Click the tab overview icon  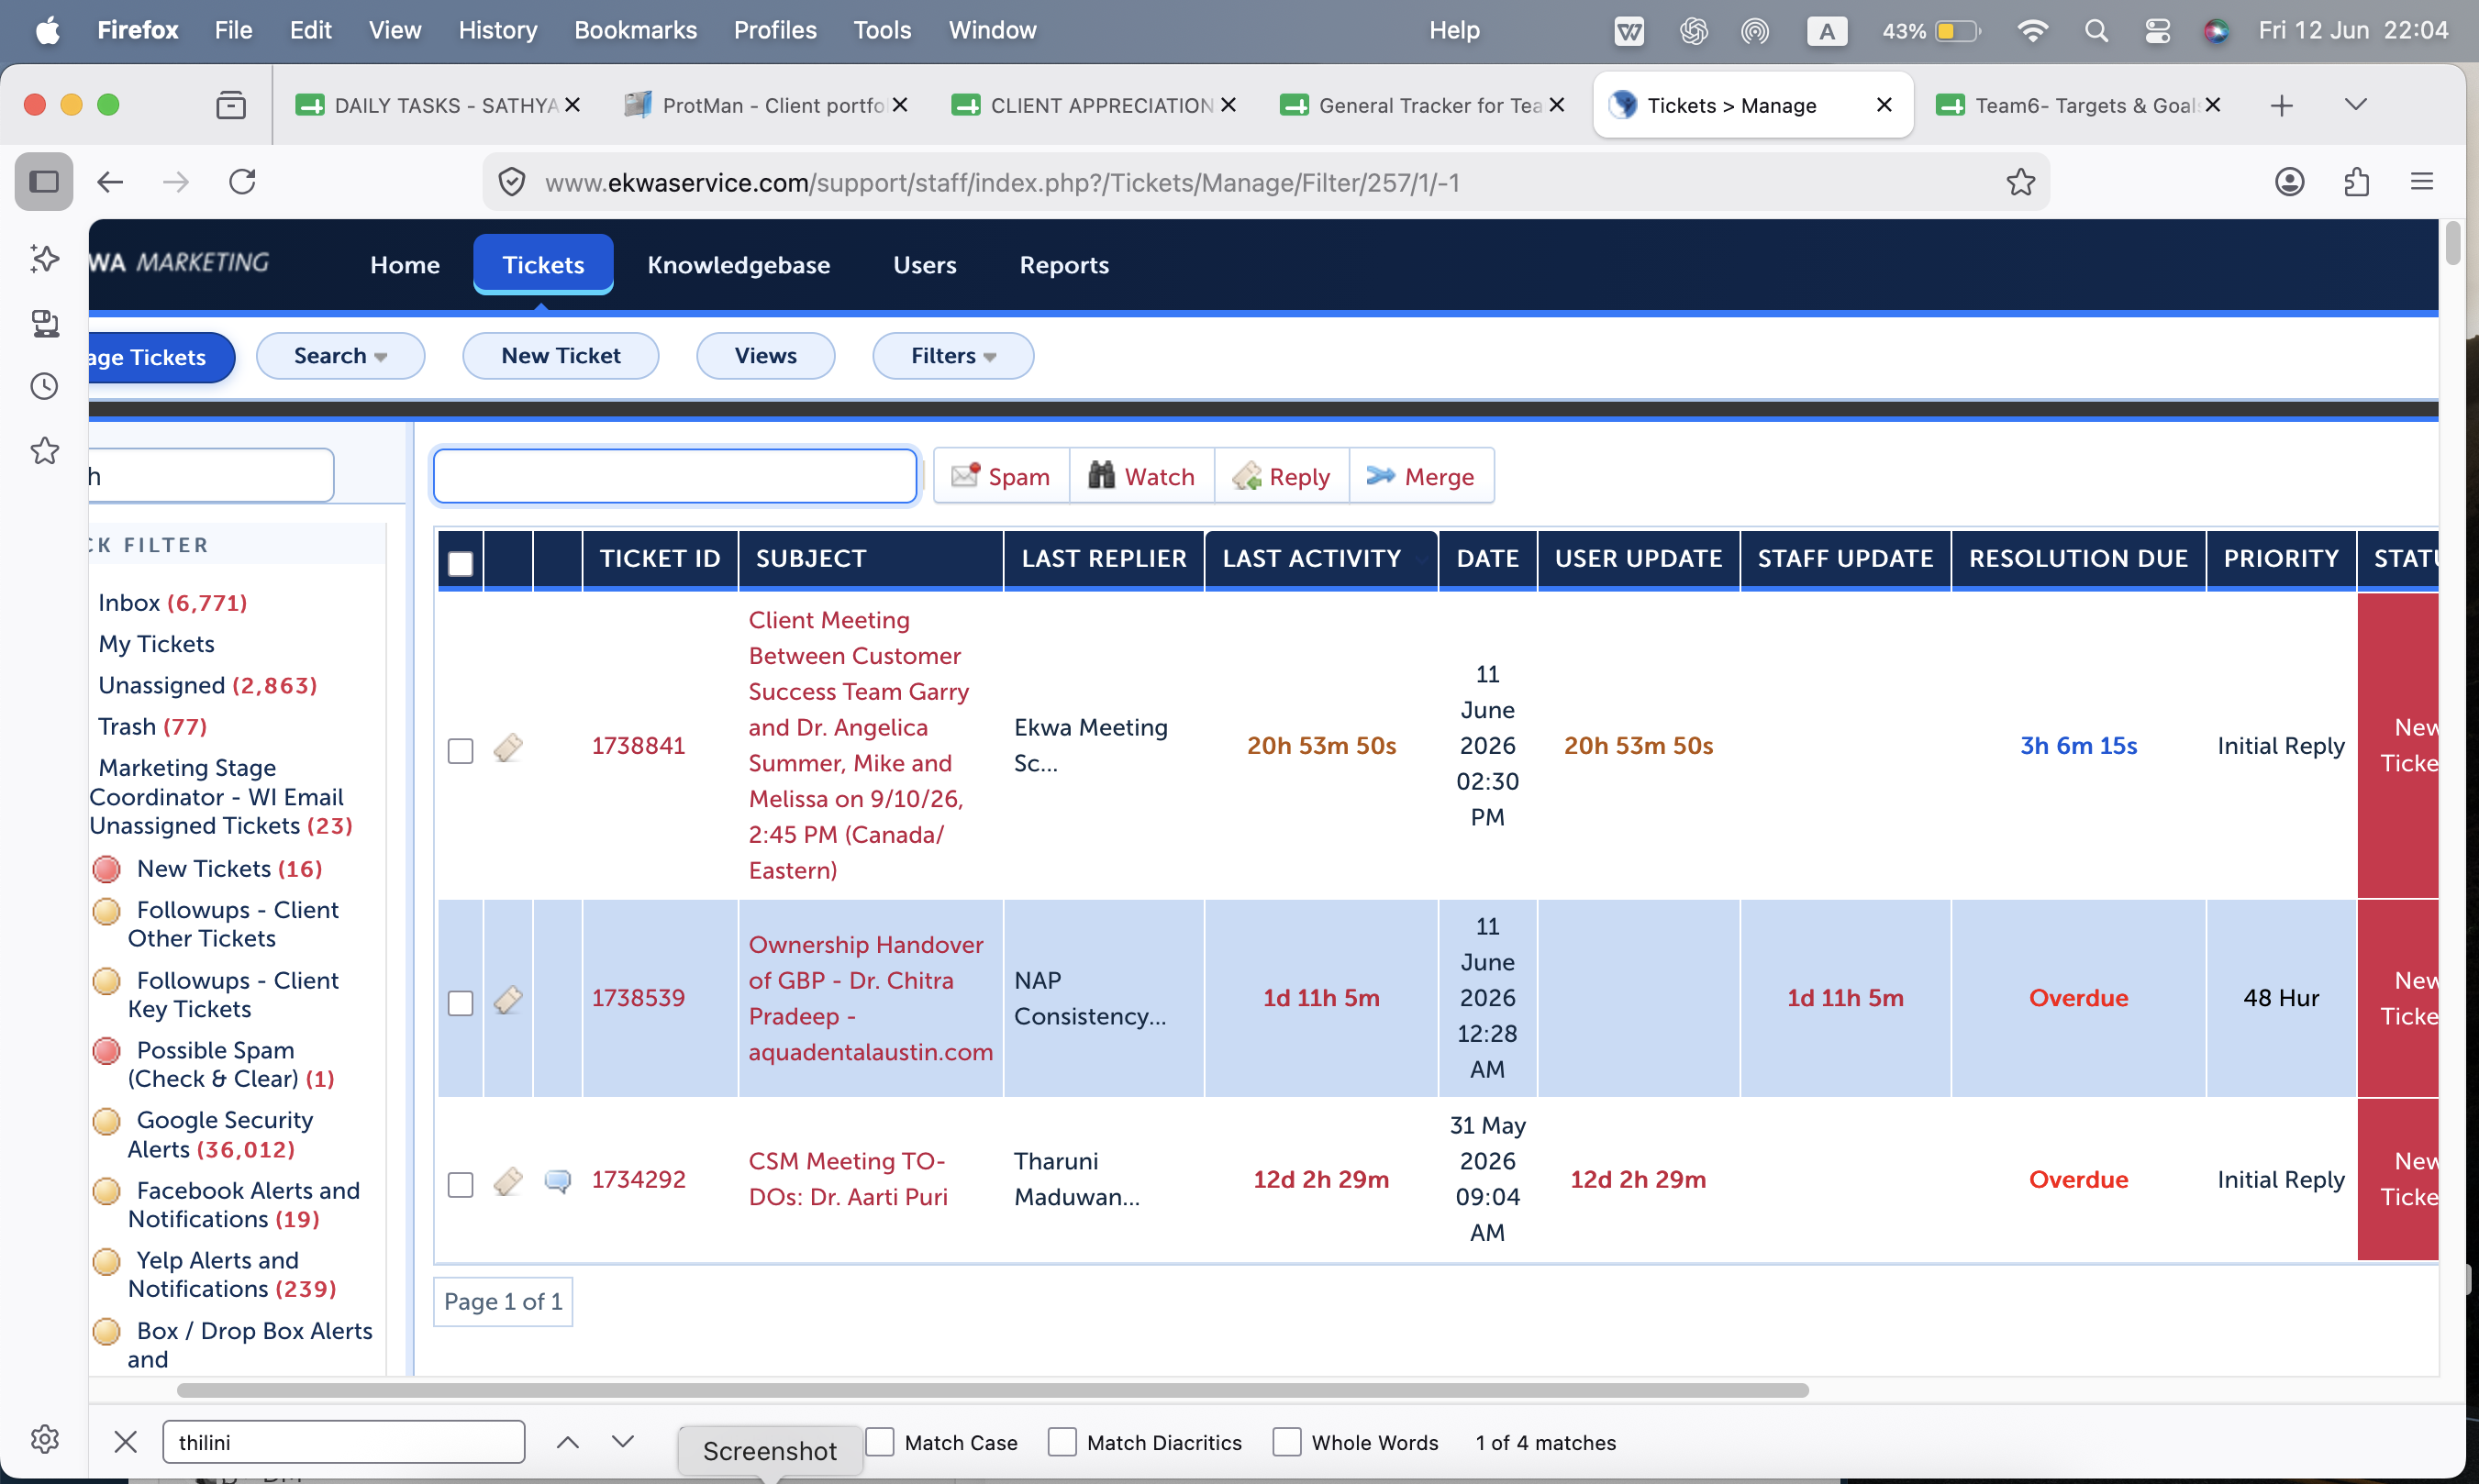[x=231, y=105]
